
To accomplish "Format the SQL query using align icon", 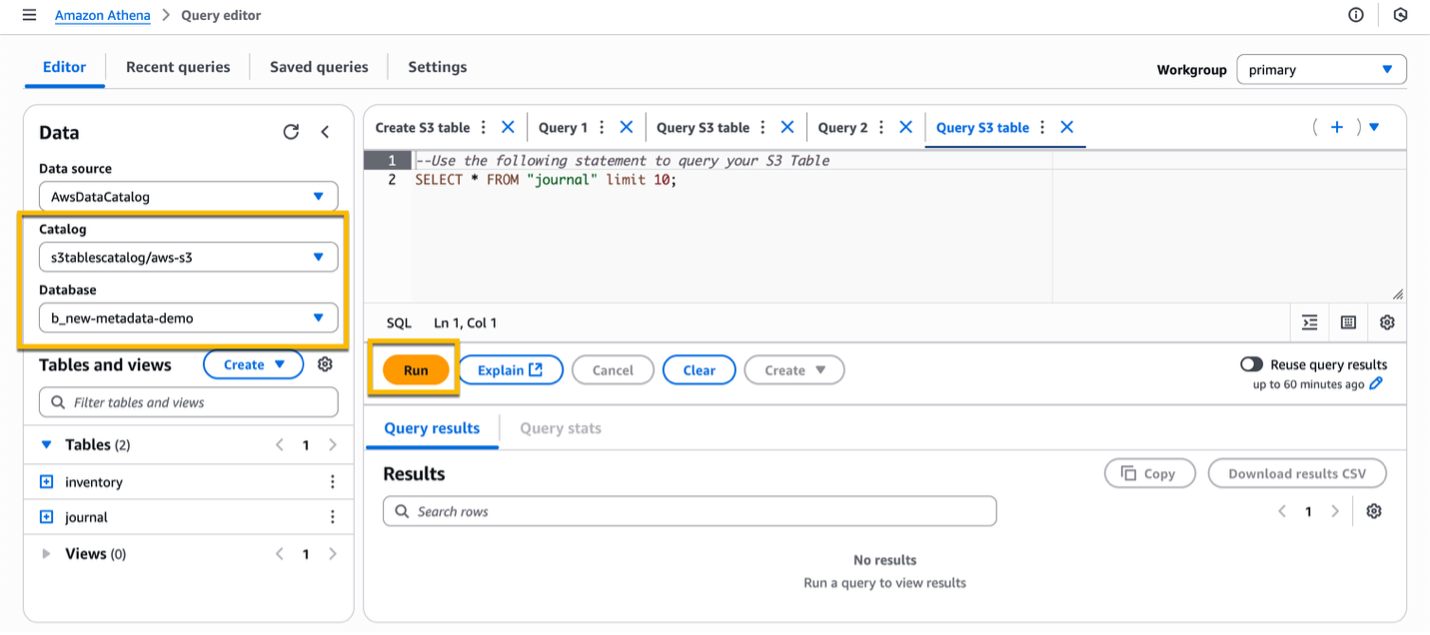I will [x=1309, y=322].
